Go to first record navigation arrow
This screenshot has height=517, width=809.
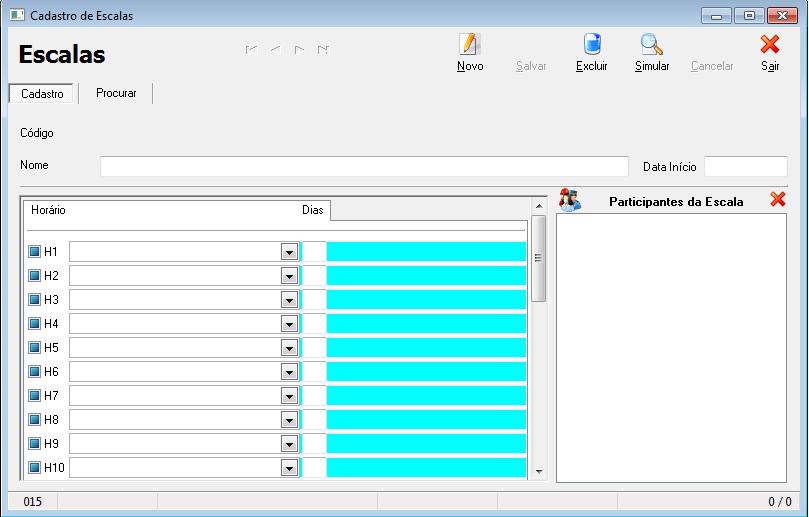point(252,49)
